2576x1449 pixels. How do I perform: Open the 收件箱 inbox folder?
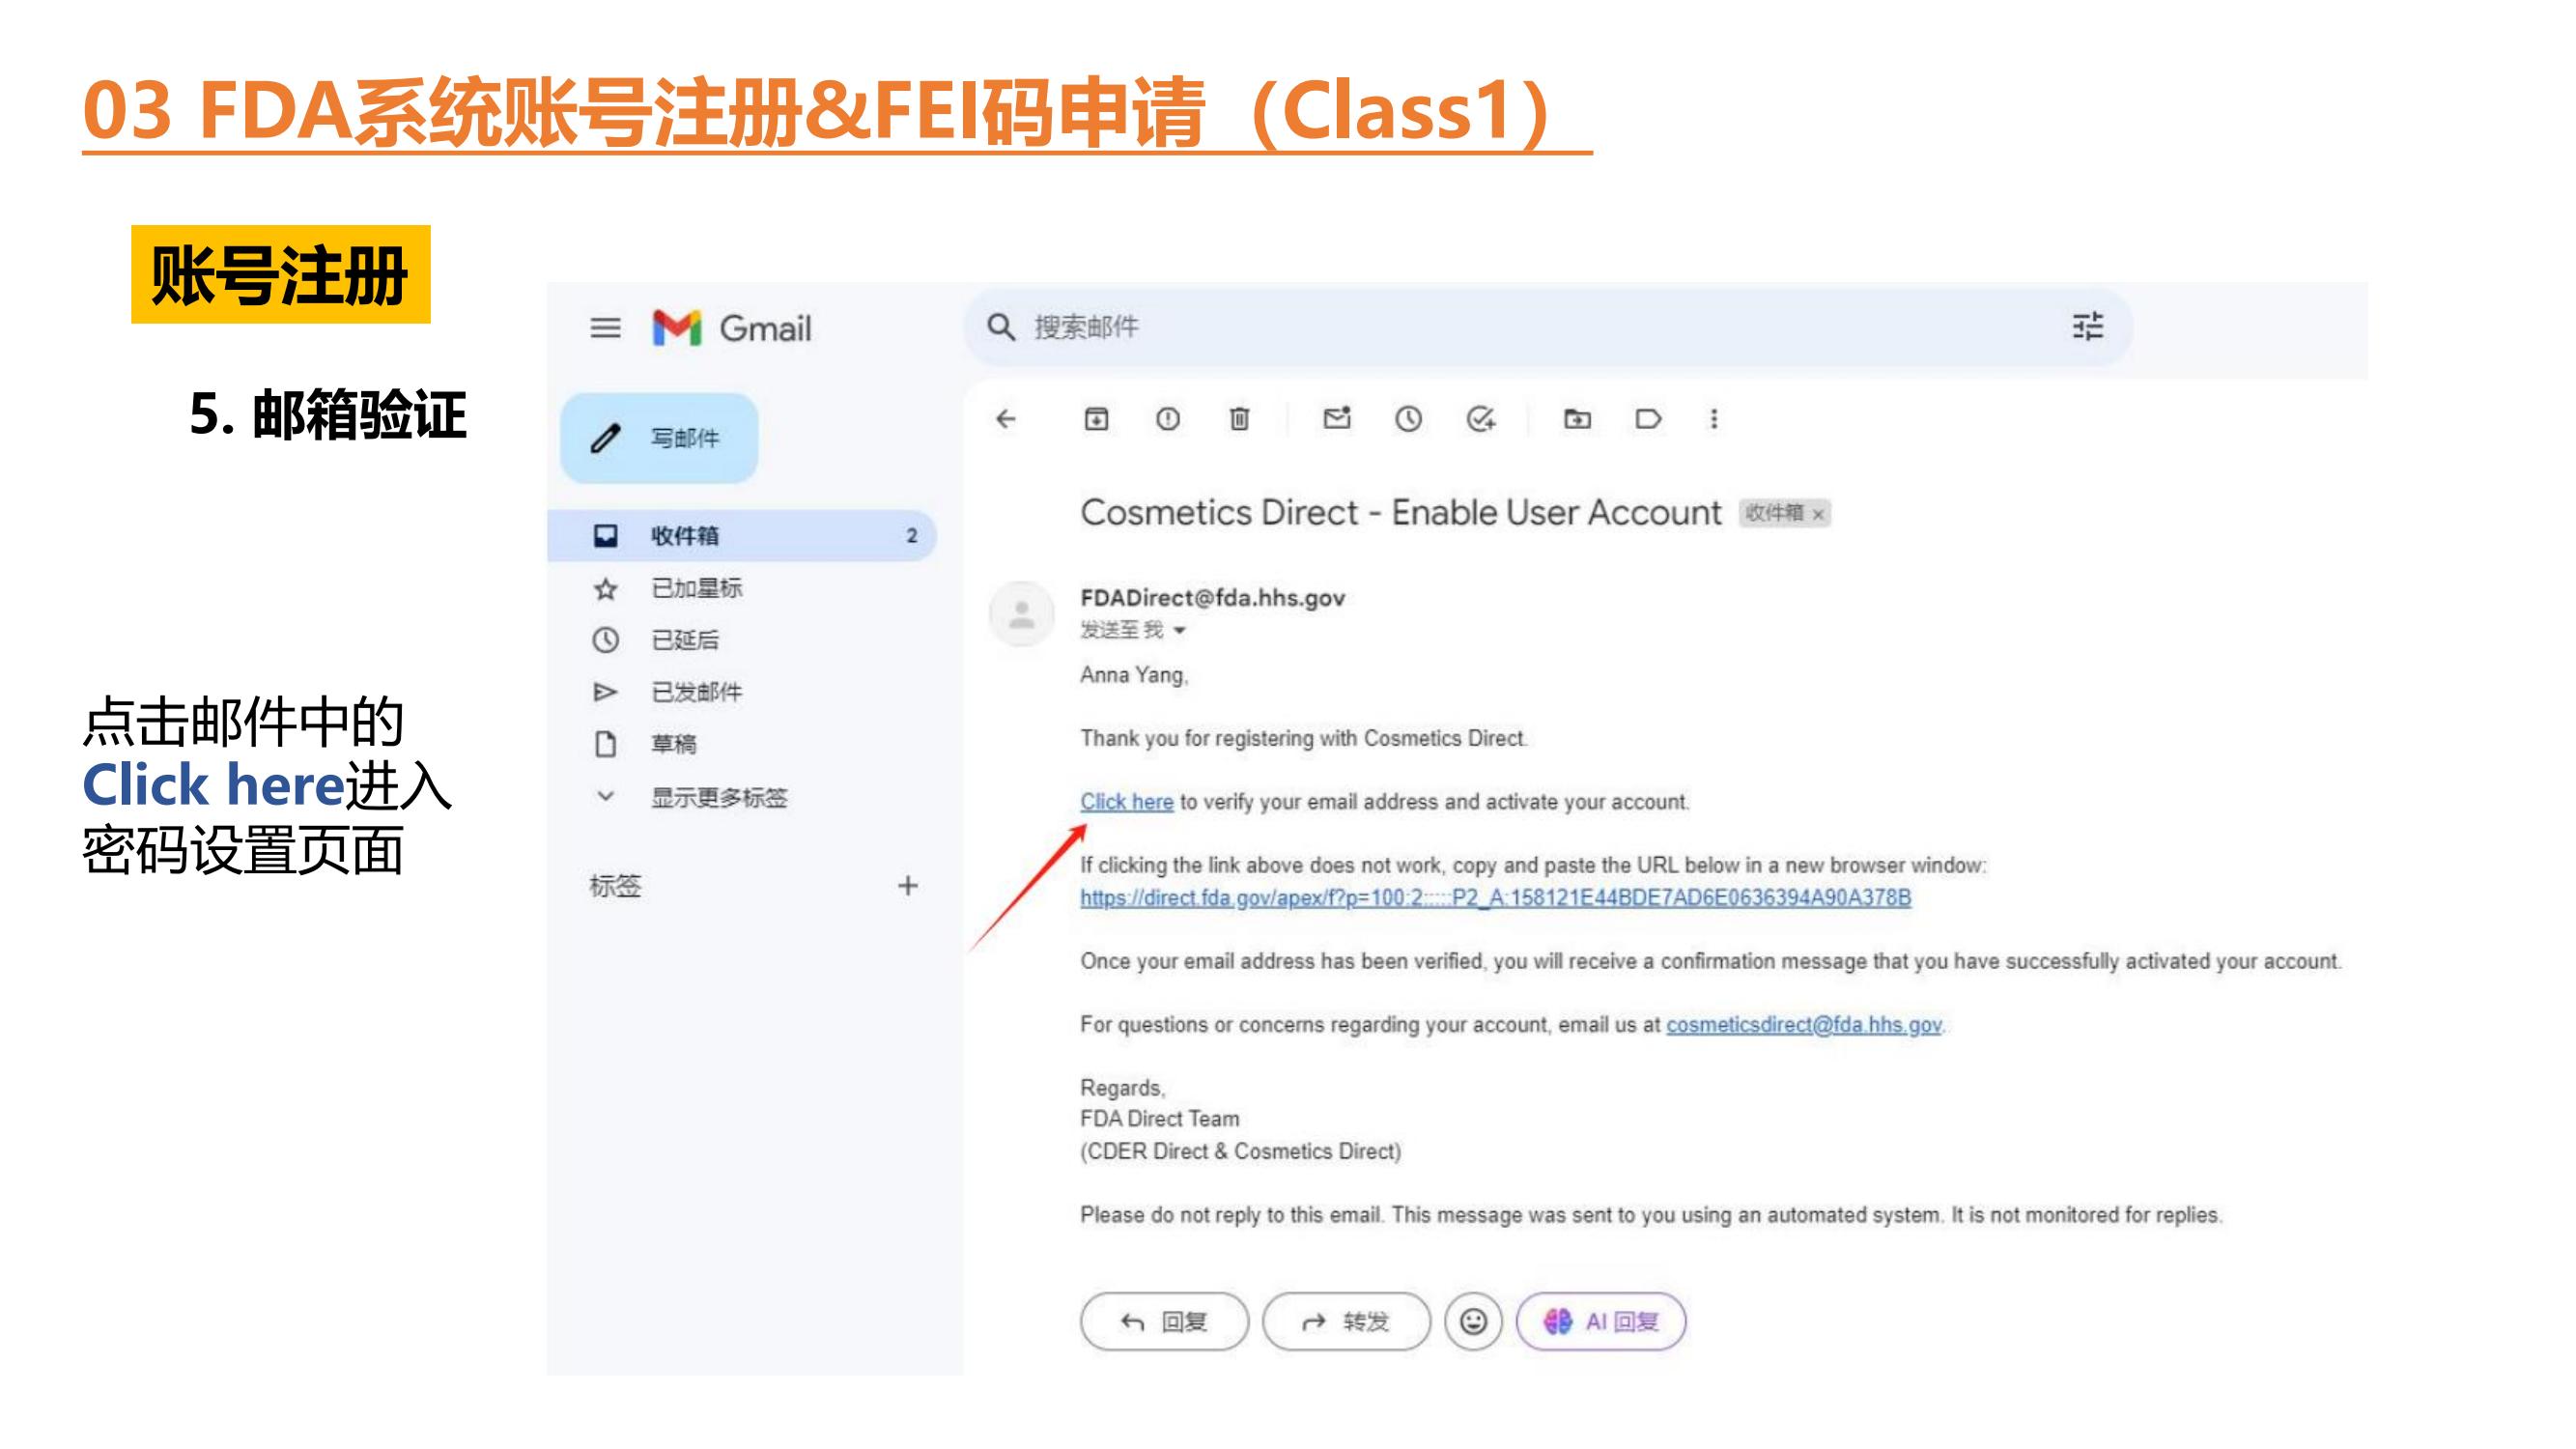click(685, 536)
